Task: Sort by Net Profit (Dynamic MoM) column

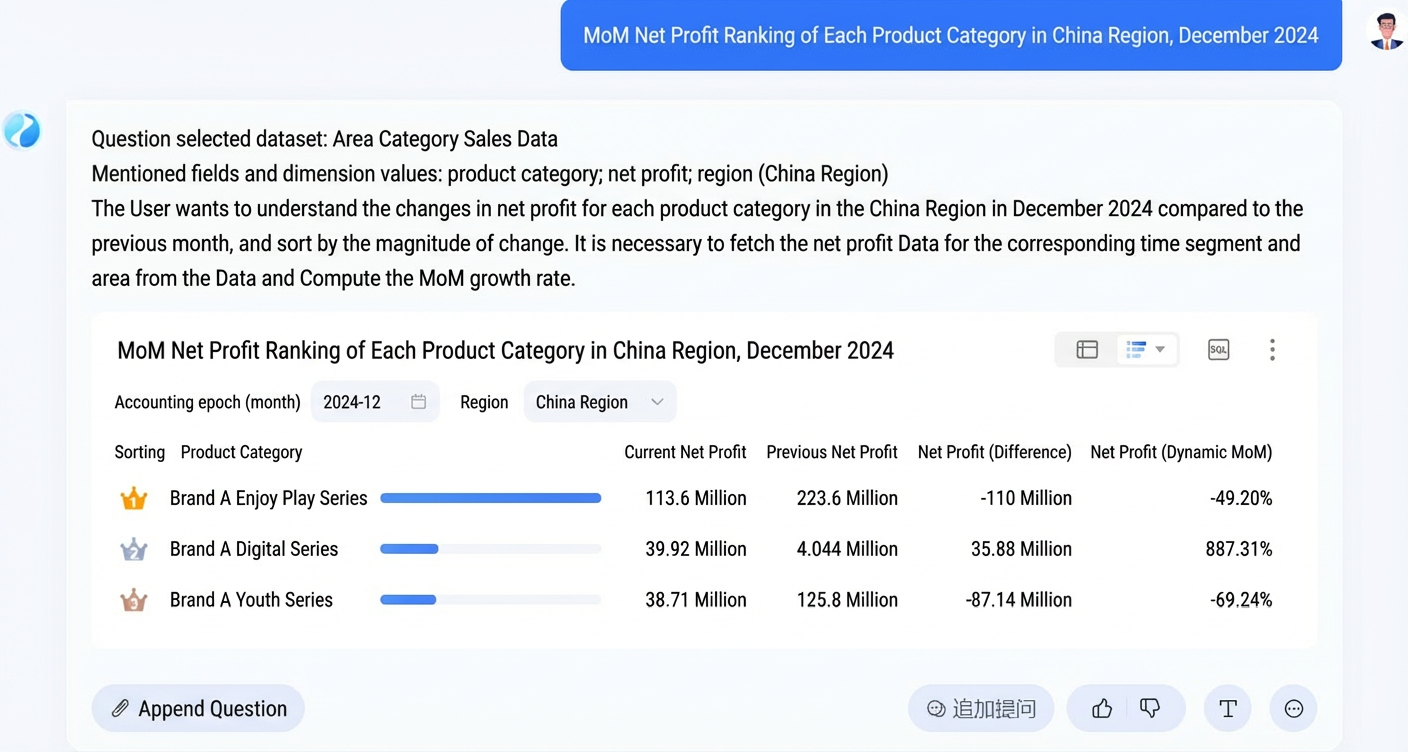Action: point(1181,452)
